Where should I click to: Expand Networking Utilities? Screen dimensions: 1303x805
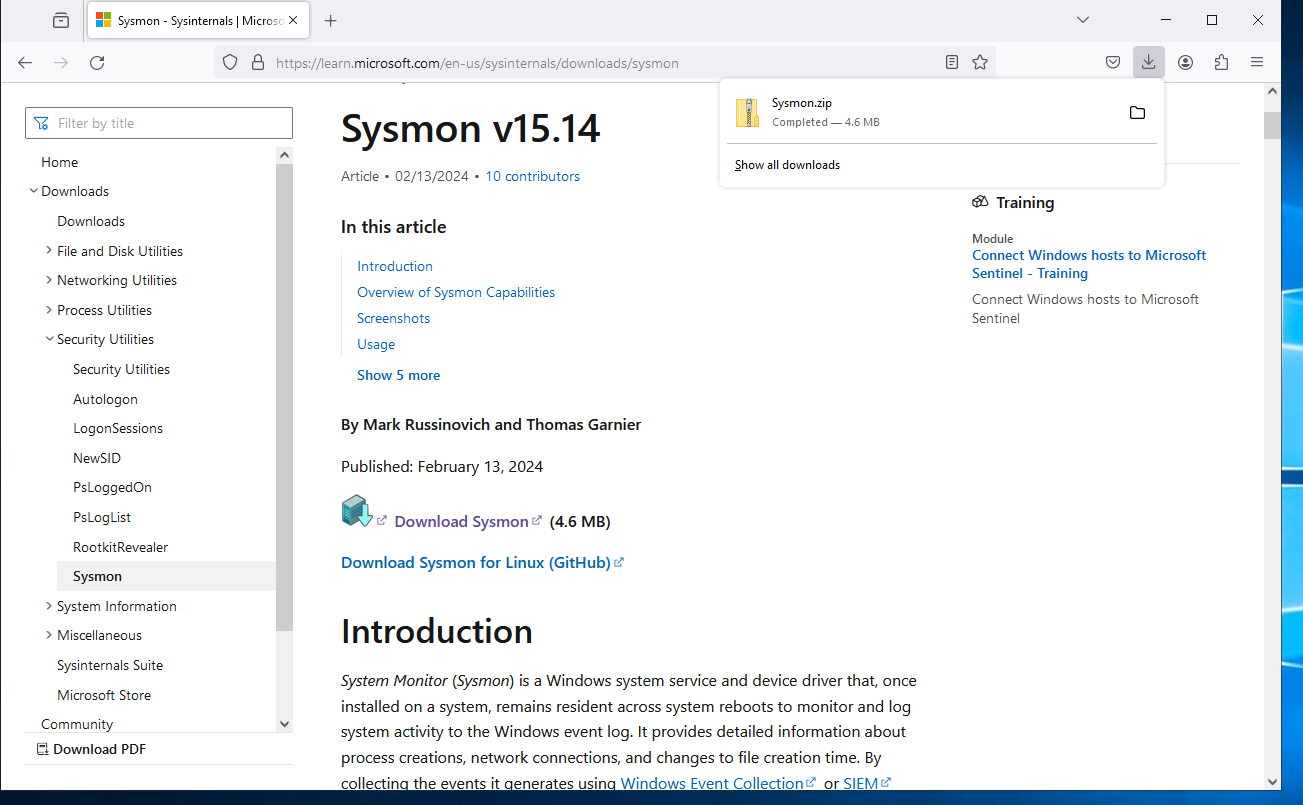50,280
